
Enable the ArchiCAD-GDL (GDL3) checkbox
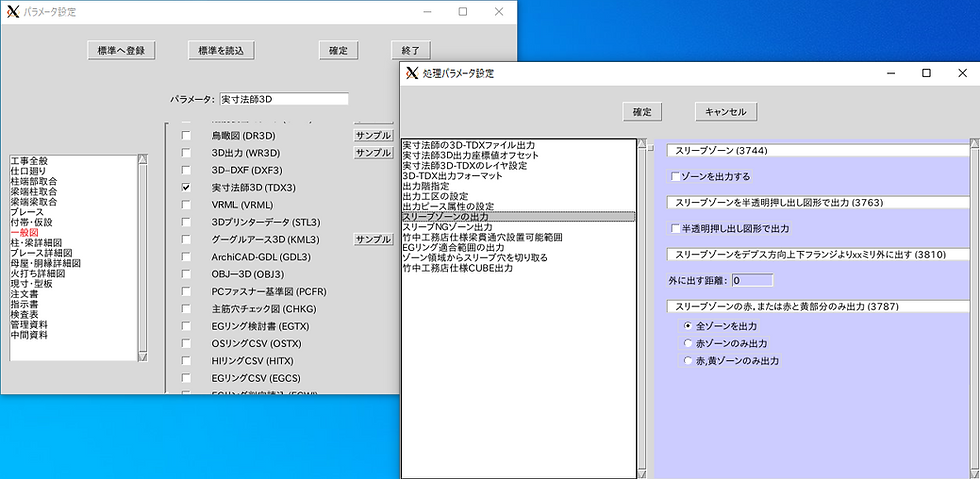point(186,257)
